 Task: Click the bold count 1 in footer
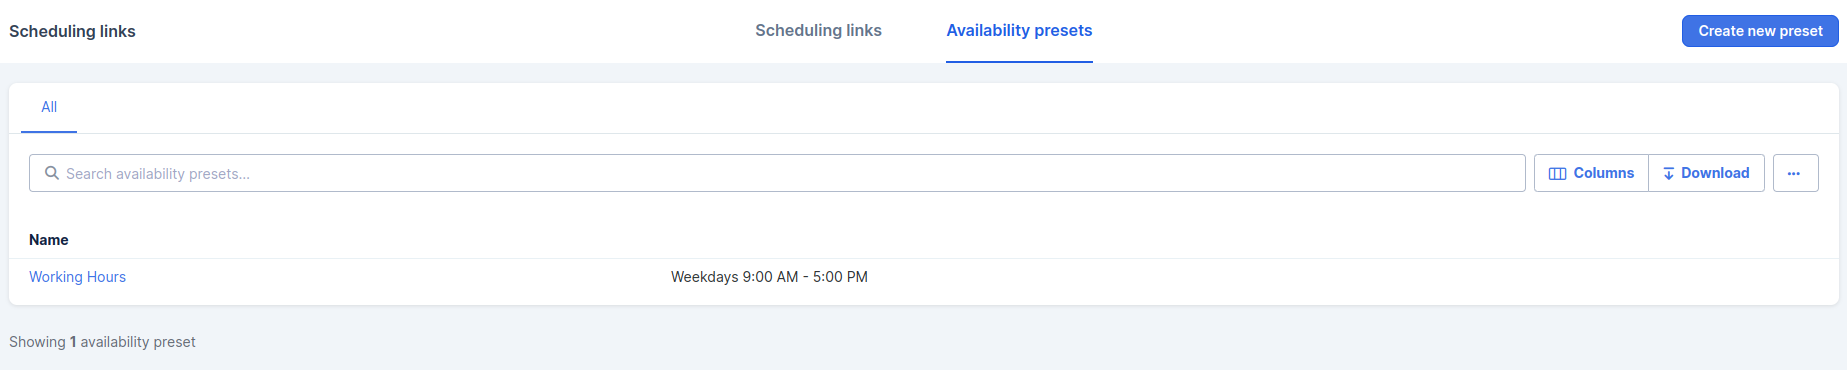pyautogui.click(x=73, y=342)
